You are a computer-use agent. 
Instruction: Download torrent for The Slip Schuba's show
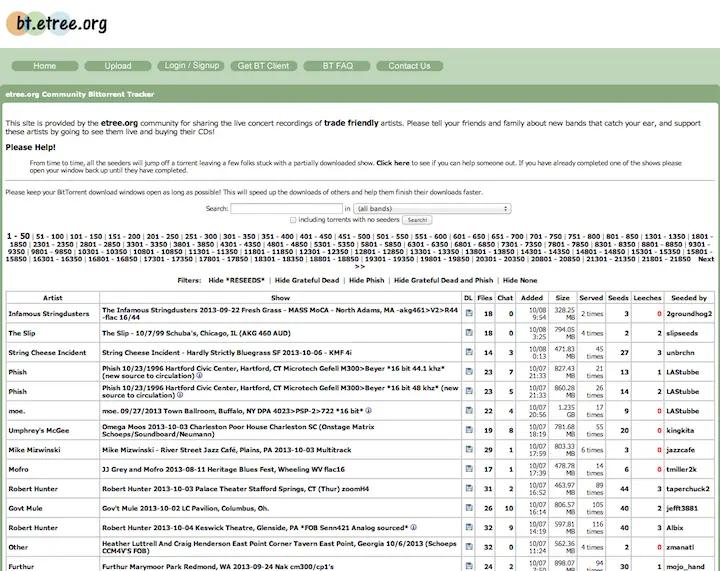click(x=469, y=333)
